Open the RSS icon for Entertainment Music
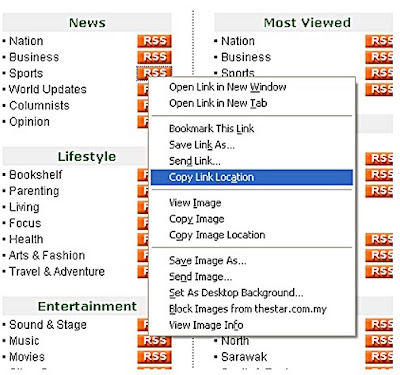 pos(154,341)
